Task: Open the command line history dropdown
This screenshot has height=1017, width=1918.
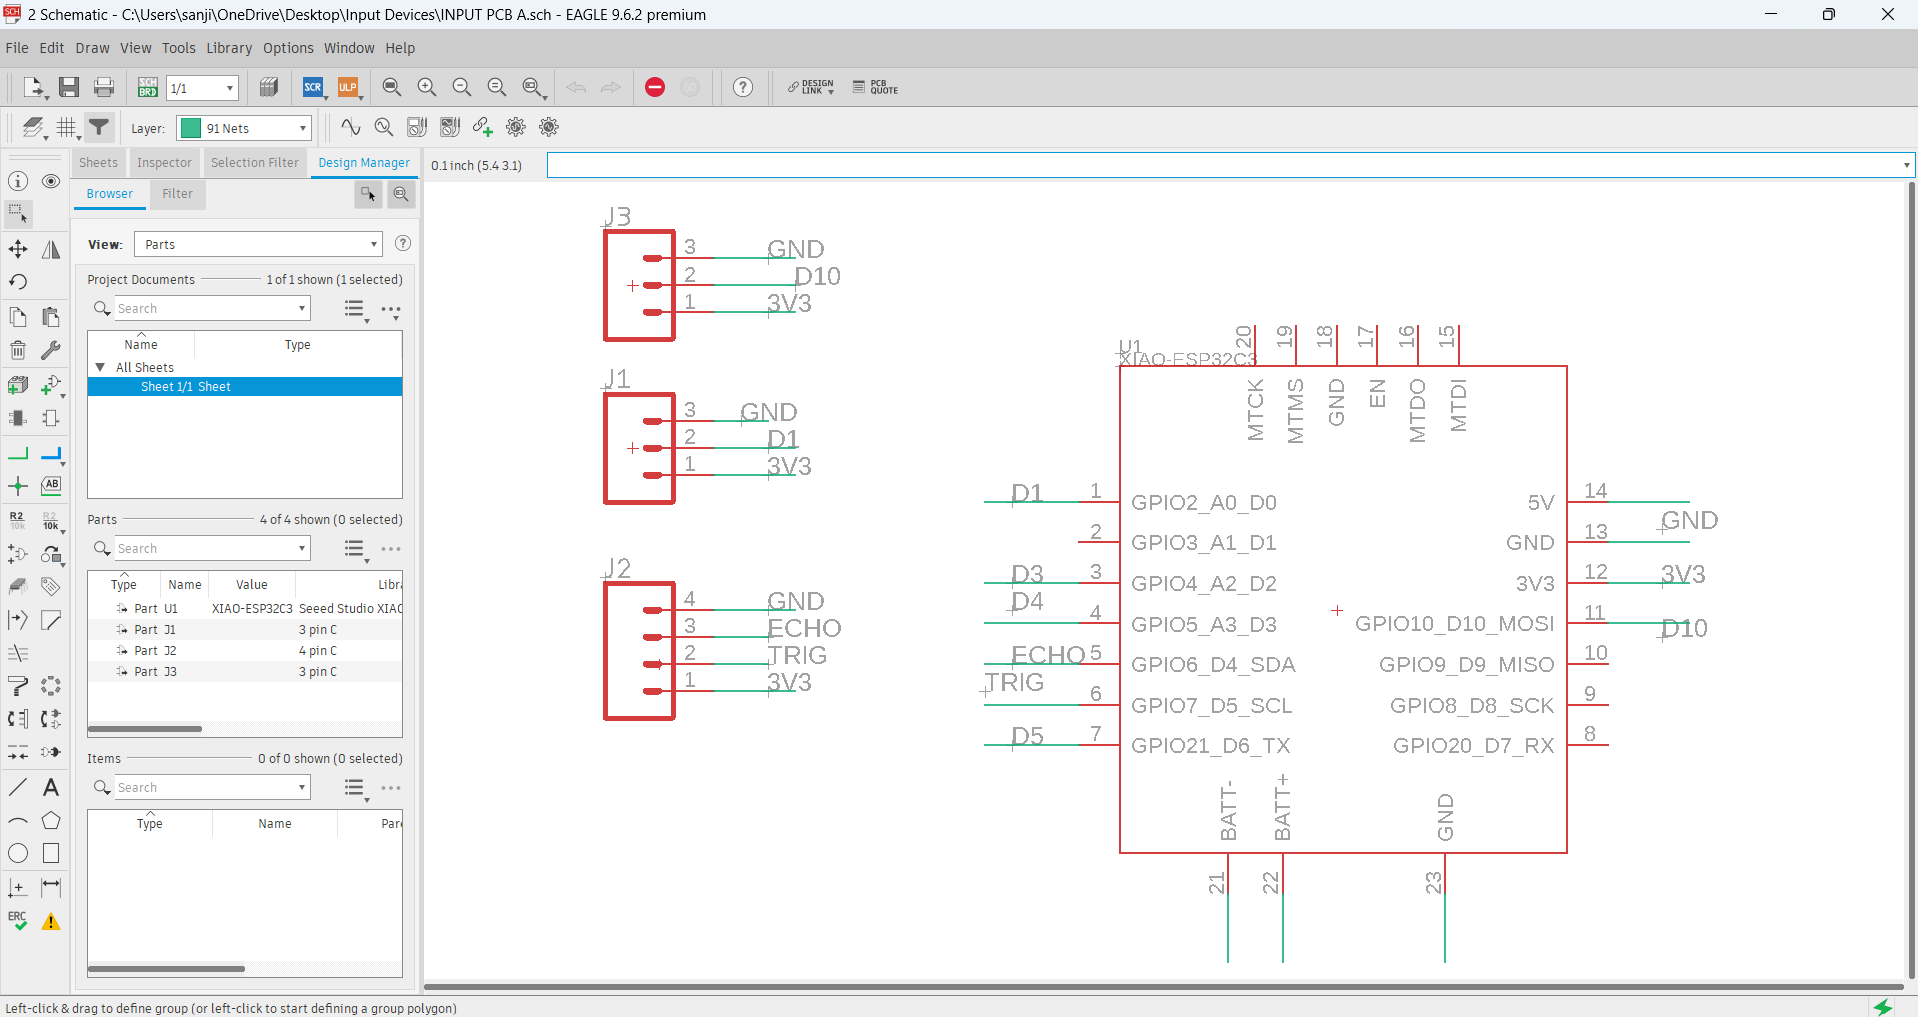Action: click(1905, 165)
